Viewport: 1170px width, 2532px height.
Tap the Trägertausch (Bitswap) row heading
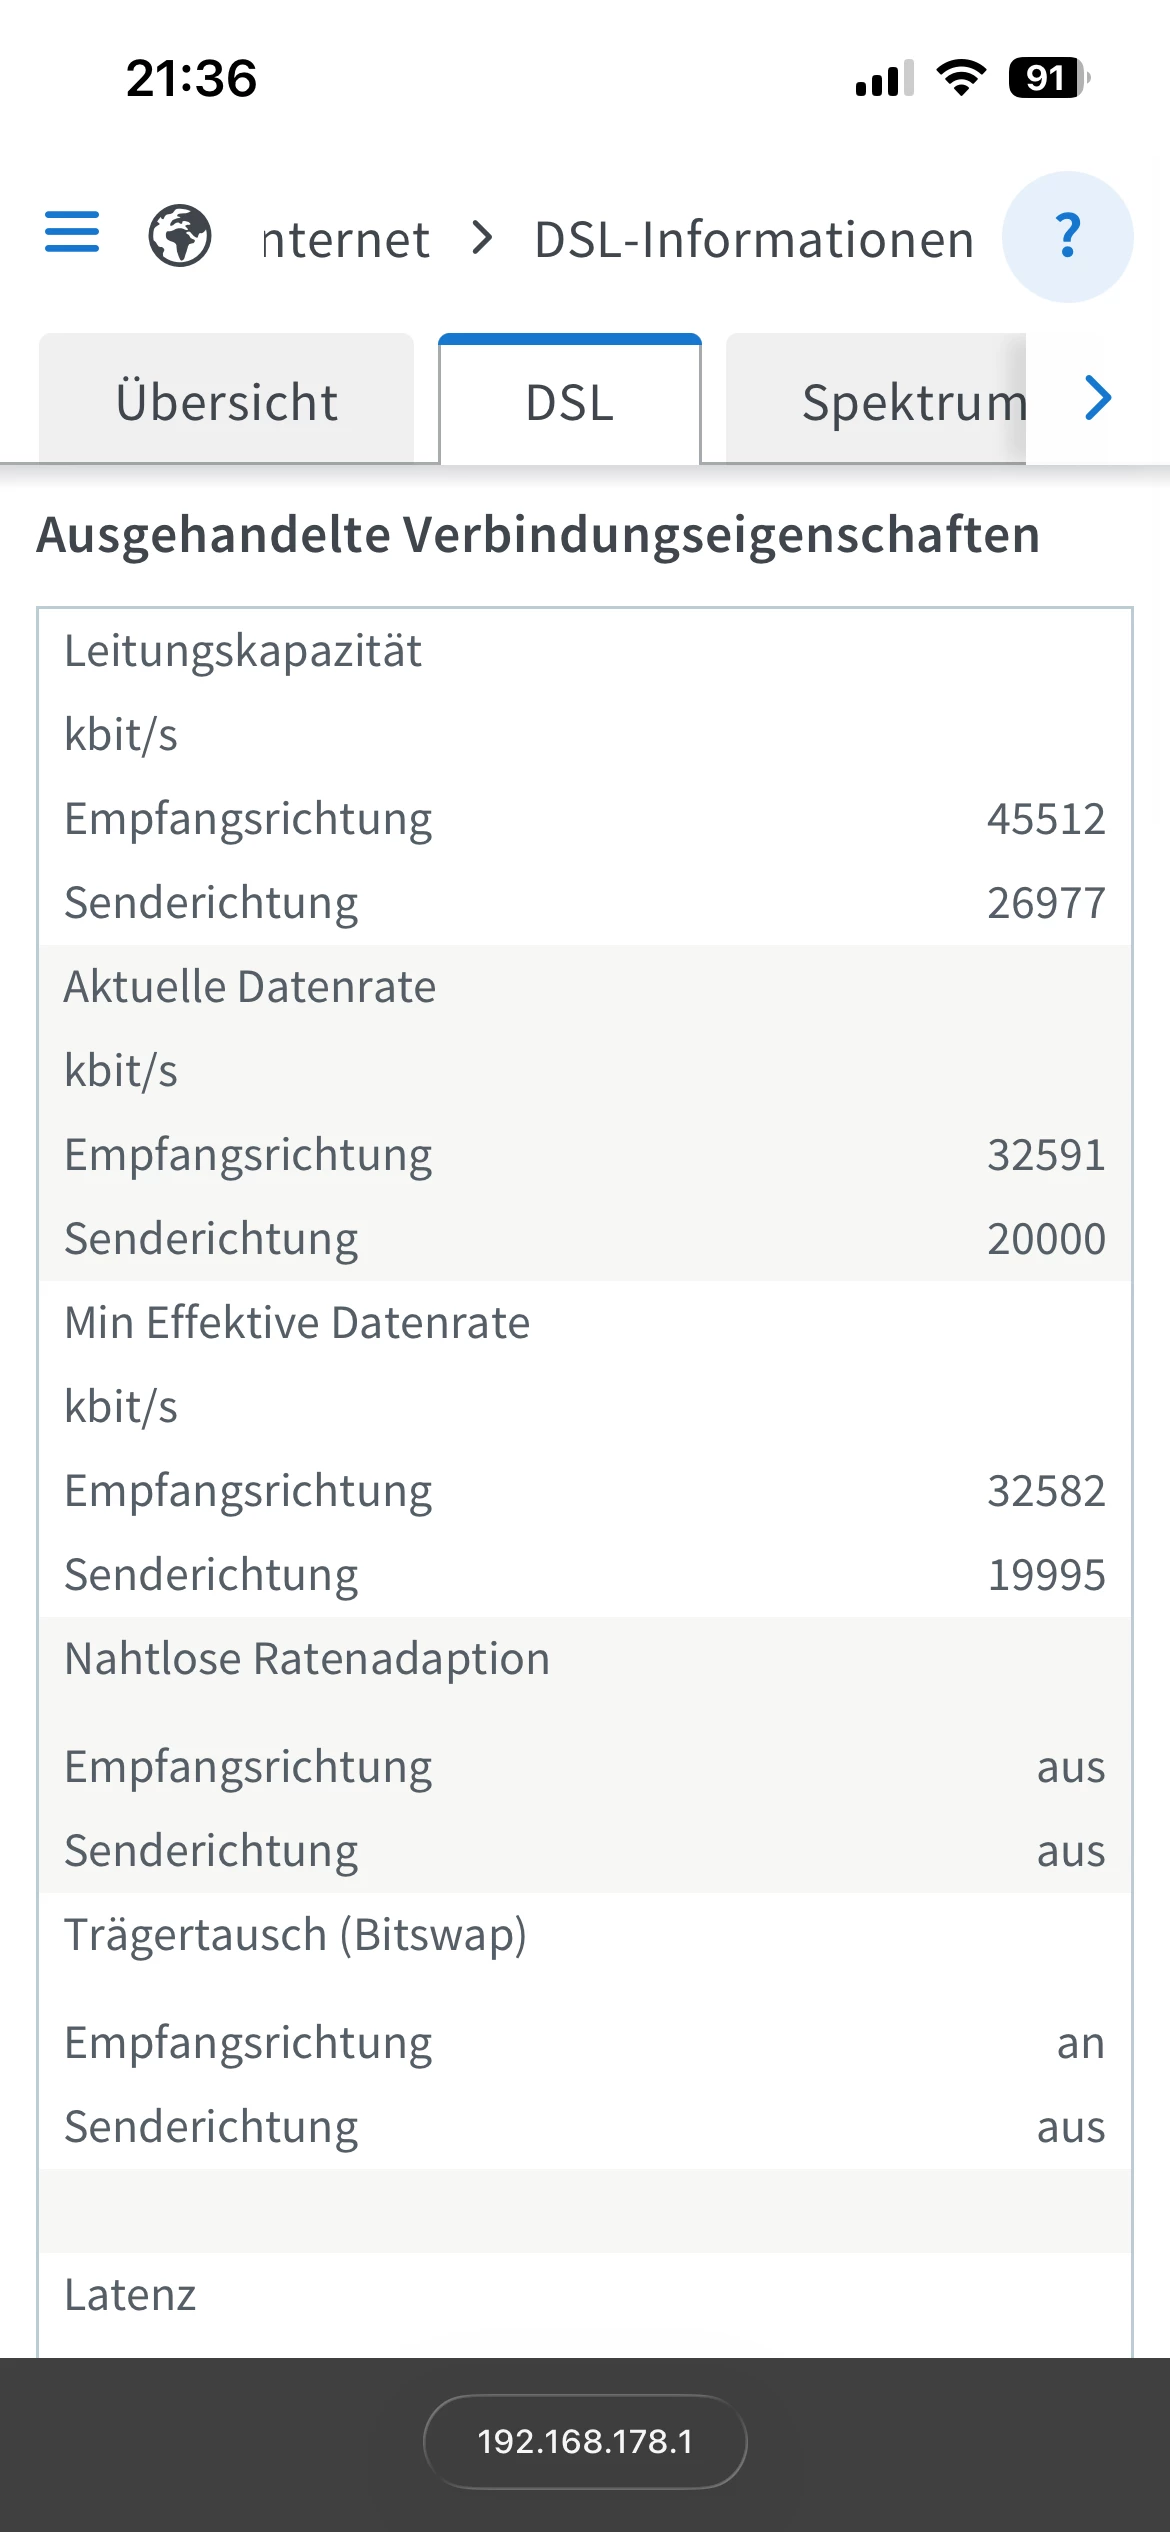click(295, 1934)
